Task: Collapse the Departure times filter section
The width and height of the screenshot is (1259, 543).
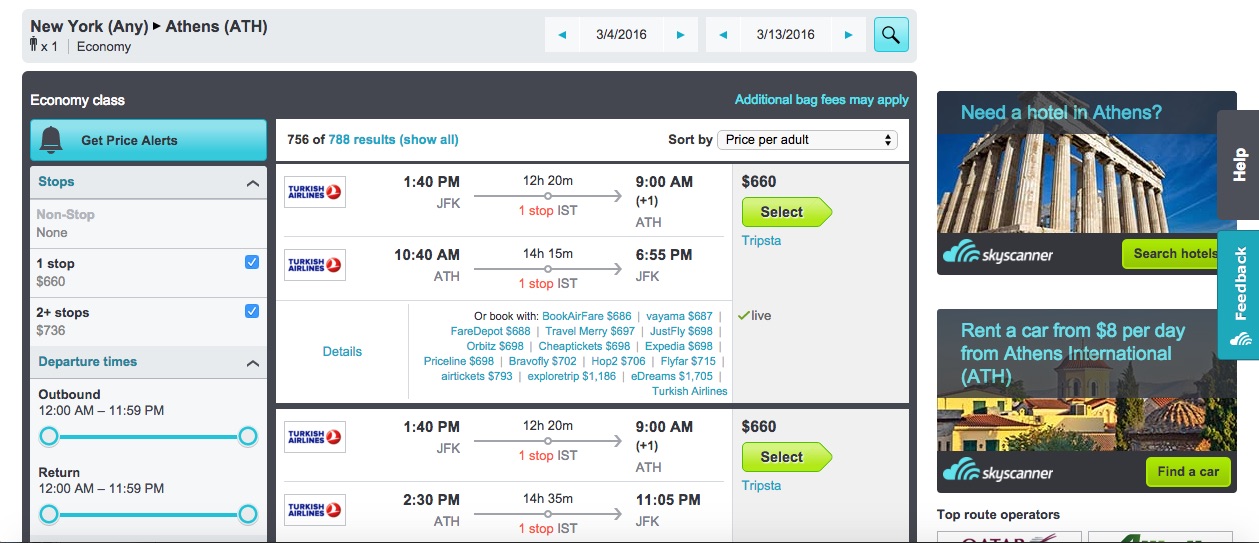Action: pos(252,363)
